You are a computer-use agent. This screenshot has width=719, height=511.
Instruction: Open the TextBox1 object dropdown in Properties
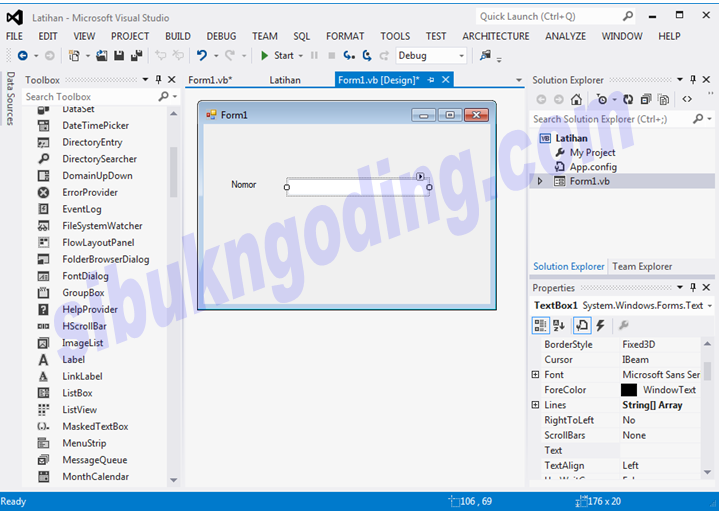pos(709,305)
